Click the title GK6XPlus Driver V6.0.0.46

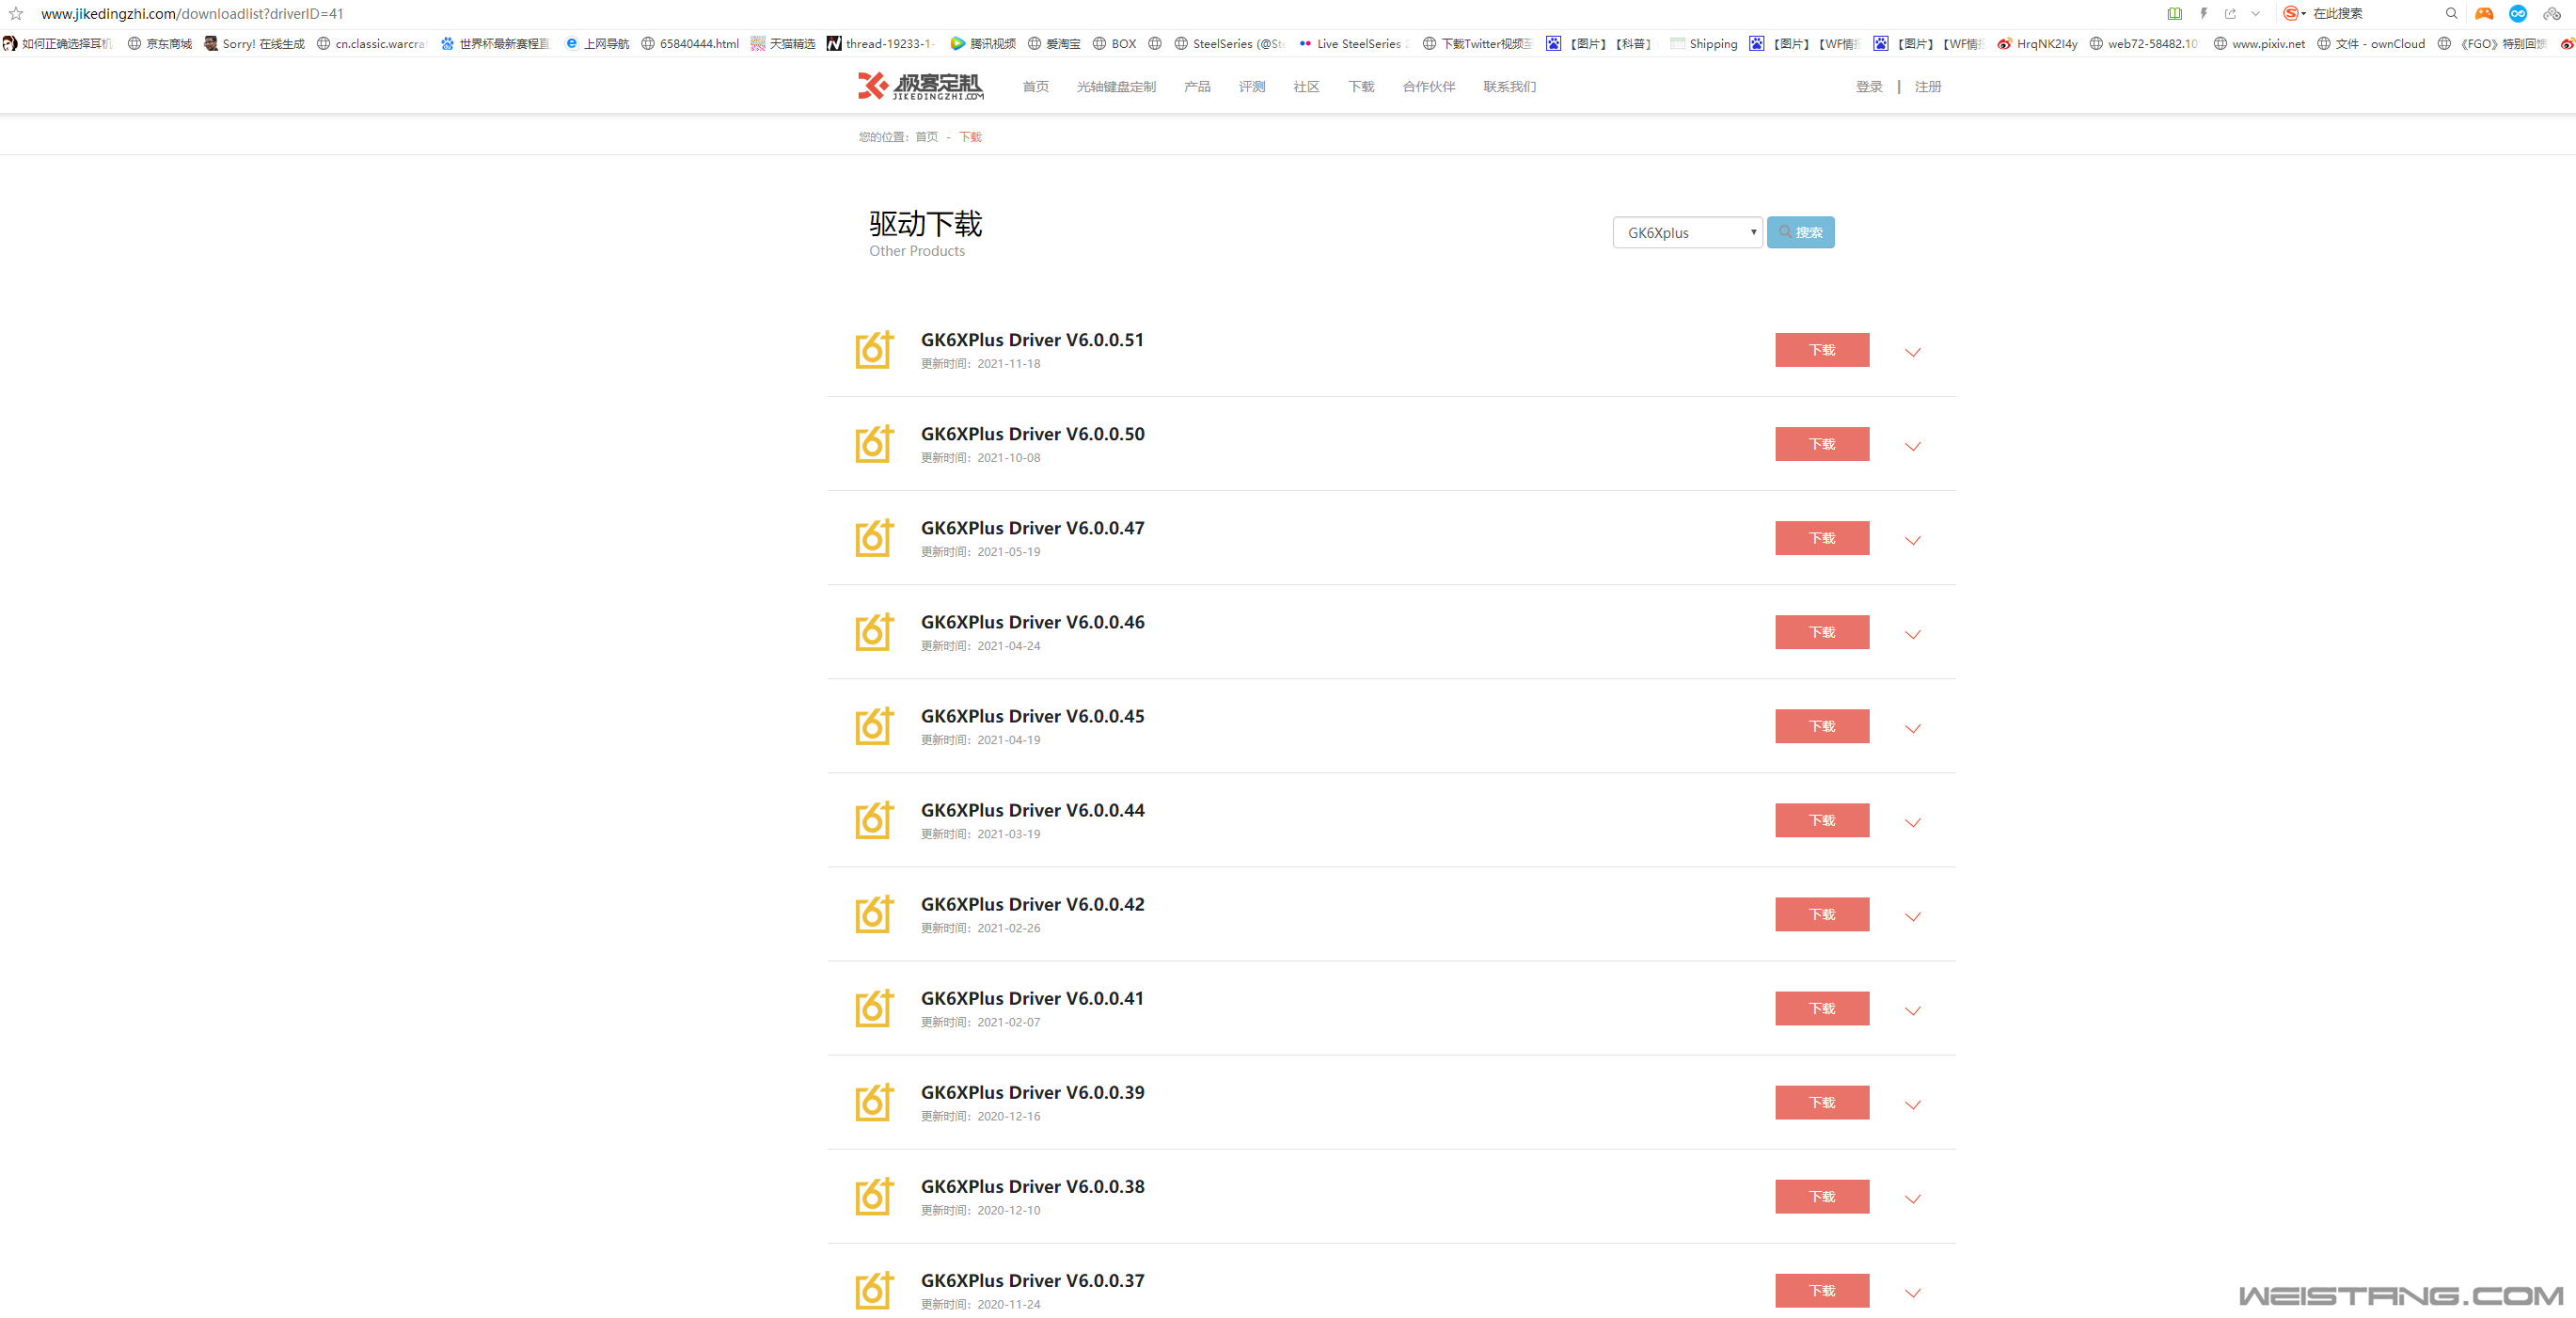(x=1032, y=622)
